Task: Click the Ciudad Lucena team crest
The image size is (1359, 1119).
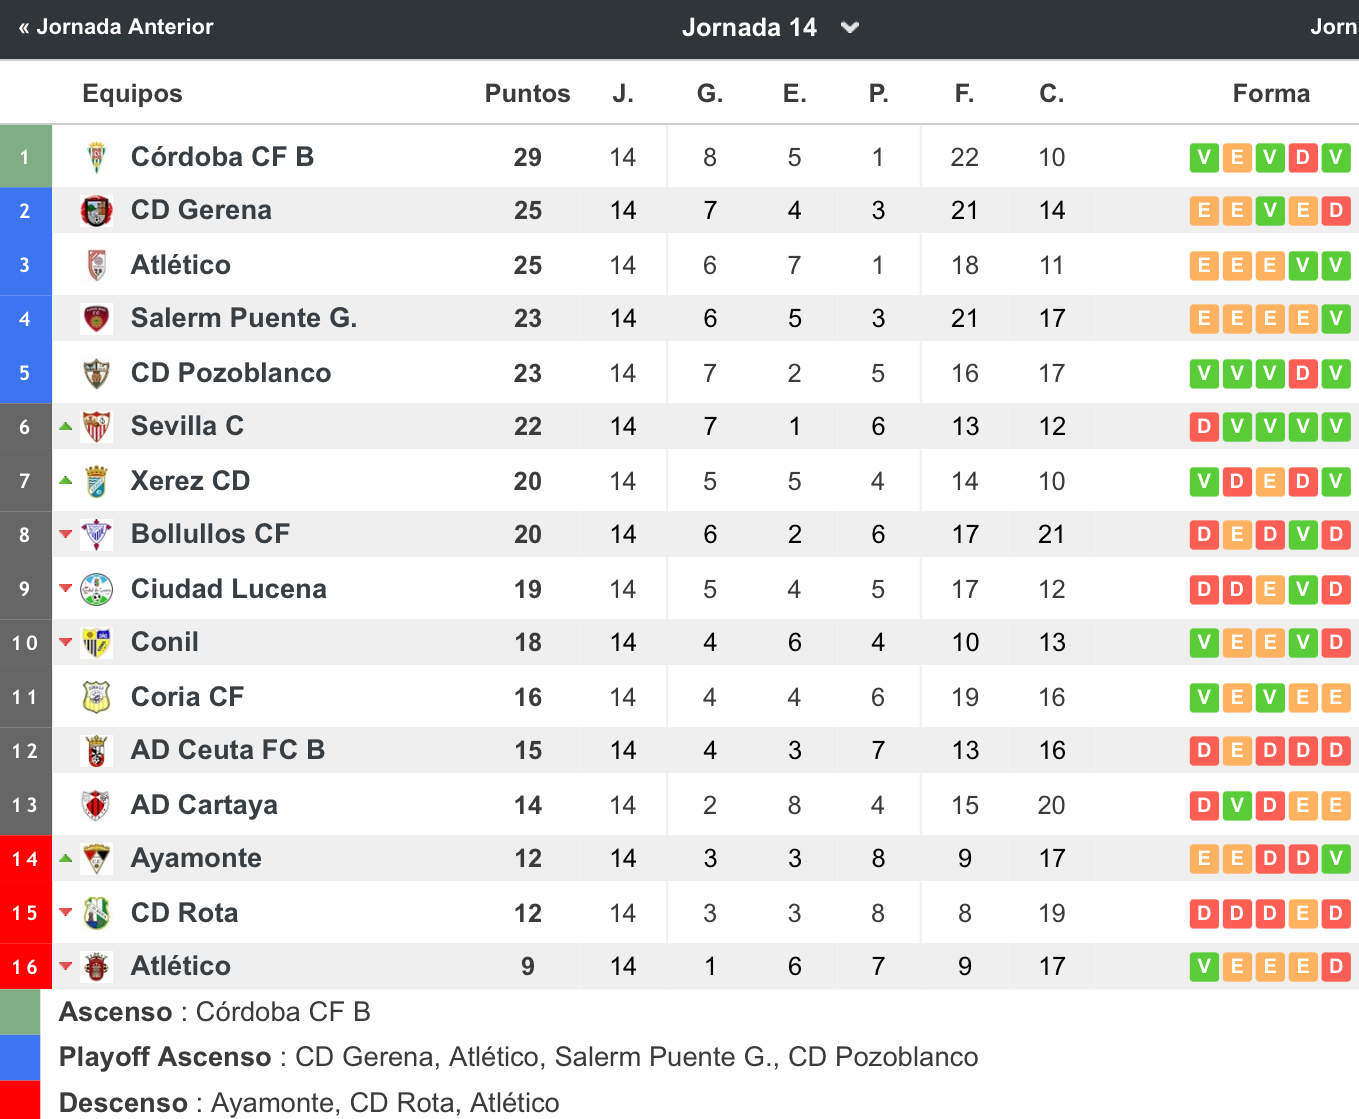Action: click(x=96, y=589)
